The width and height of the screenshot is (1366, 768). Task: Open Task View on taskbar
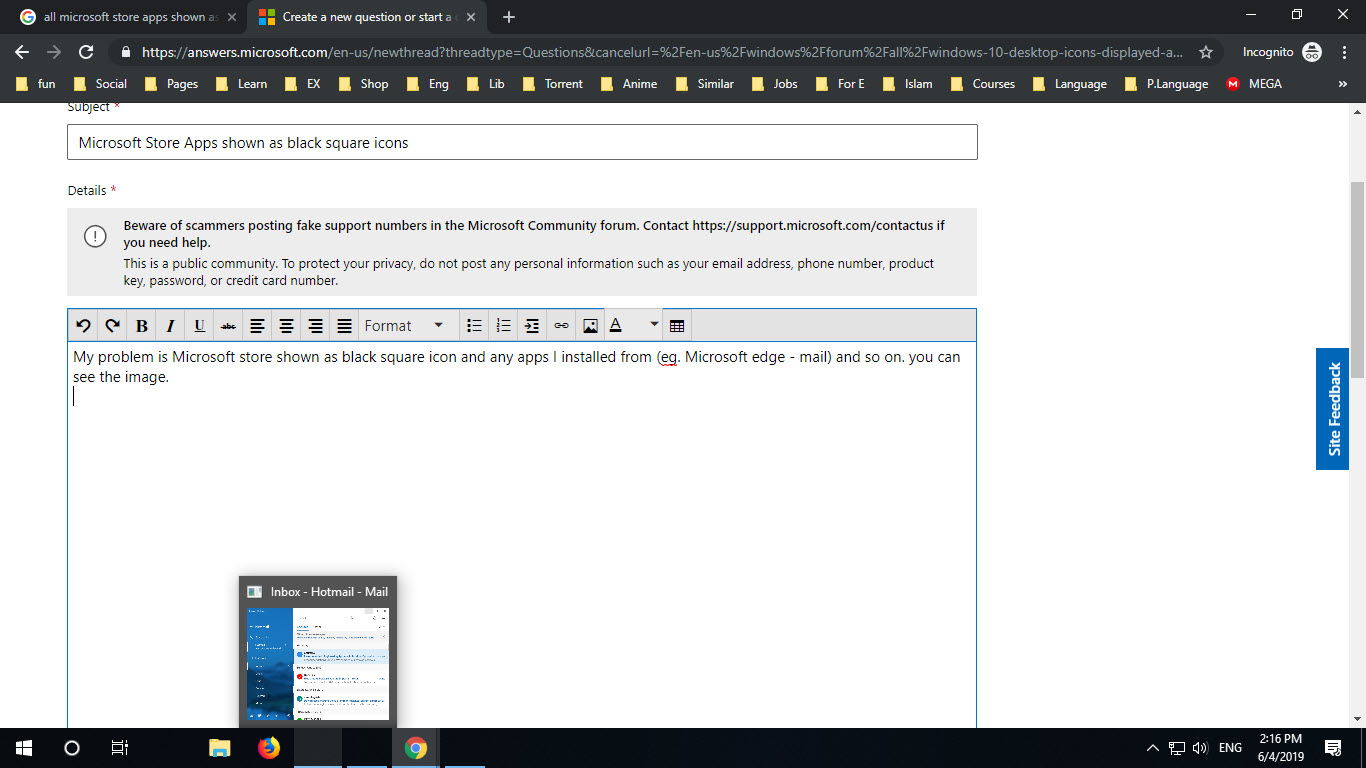point(119,748)
